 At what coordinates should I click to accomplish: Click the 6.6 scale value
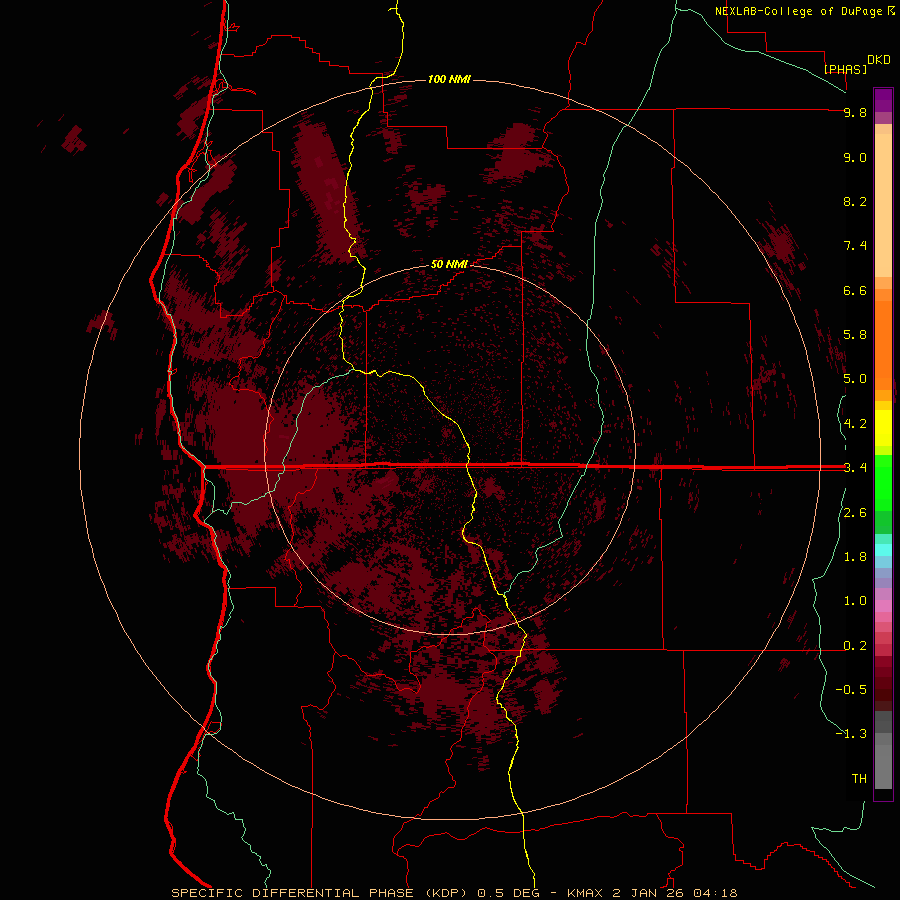tap(855, 290)
